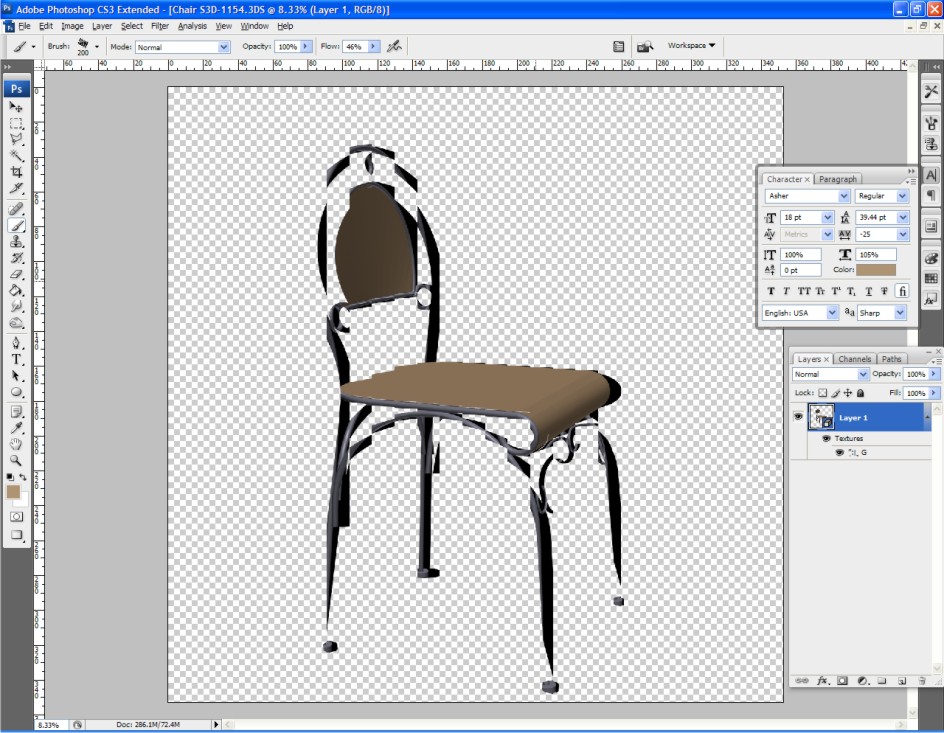Viewport: 944px width, 733px height.
Task: Select the Clone Stamp tool
Action: point(16,241)
